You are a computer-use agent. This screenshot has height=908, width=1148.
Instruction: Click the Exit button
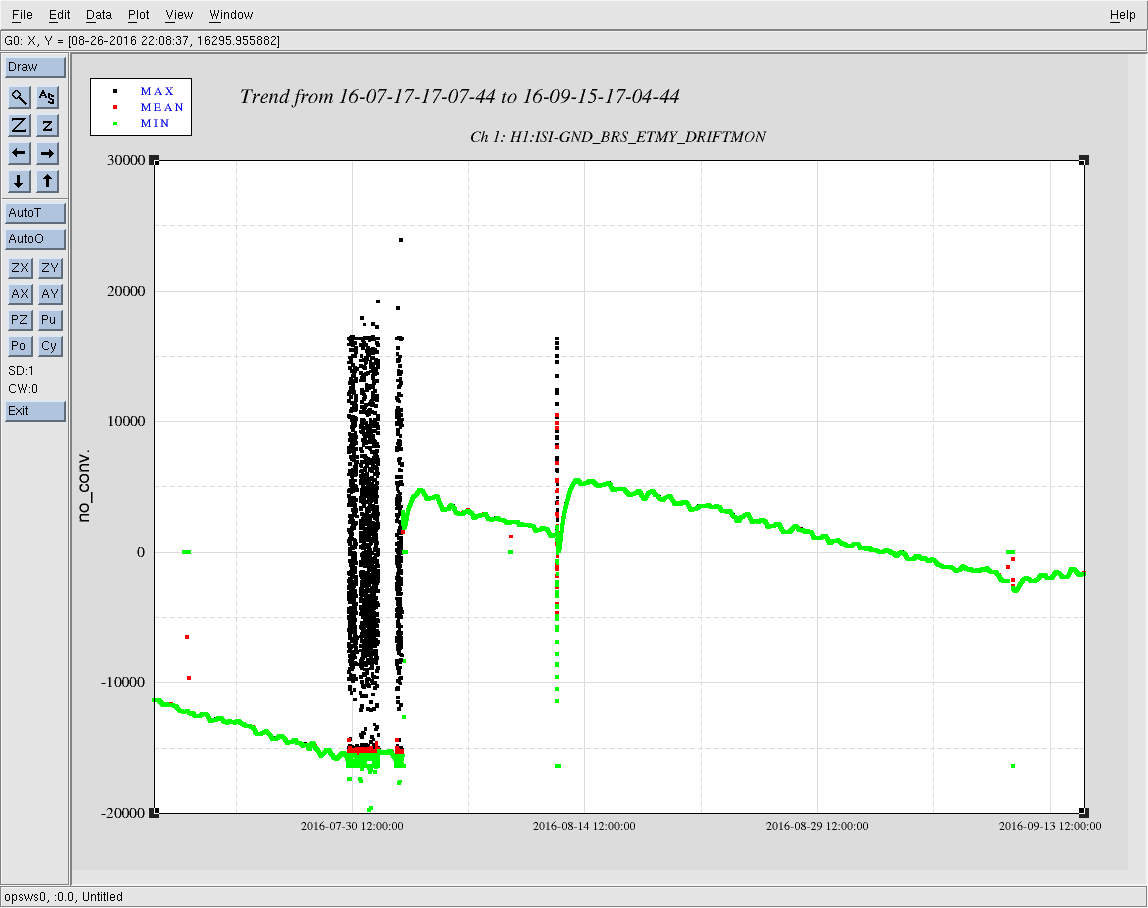[x=35, y=411]
